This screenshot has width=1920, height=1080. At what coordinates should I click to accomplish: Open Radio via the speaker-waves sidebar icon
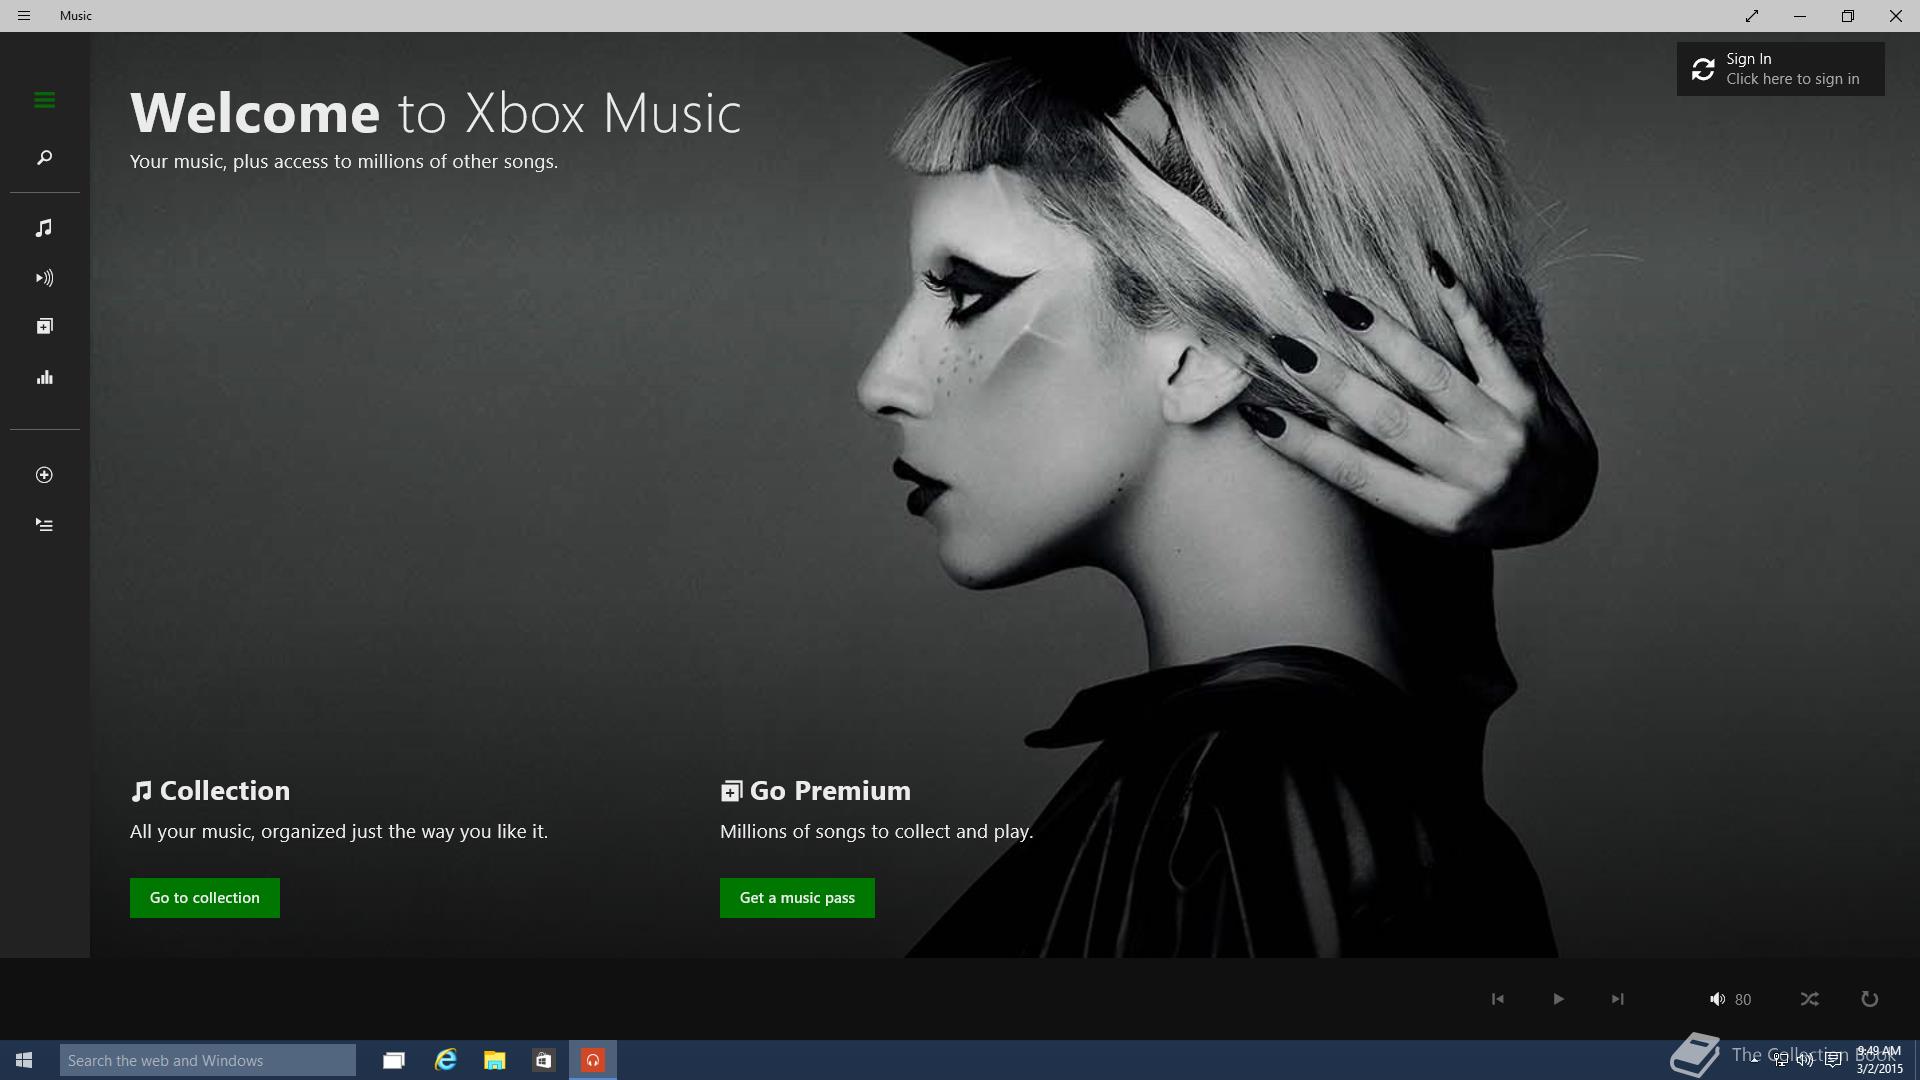click(44, 278)
